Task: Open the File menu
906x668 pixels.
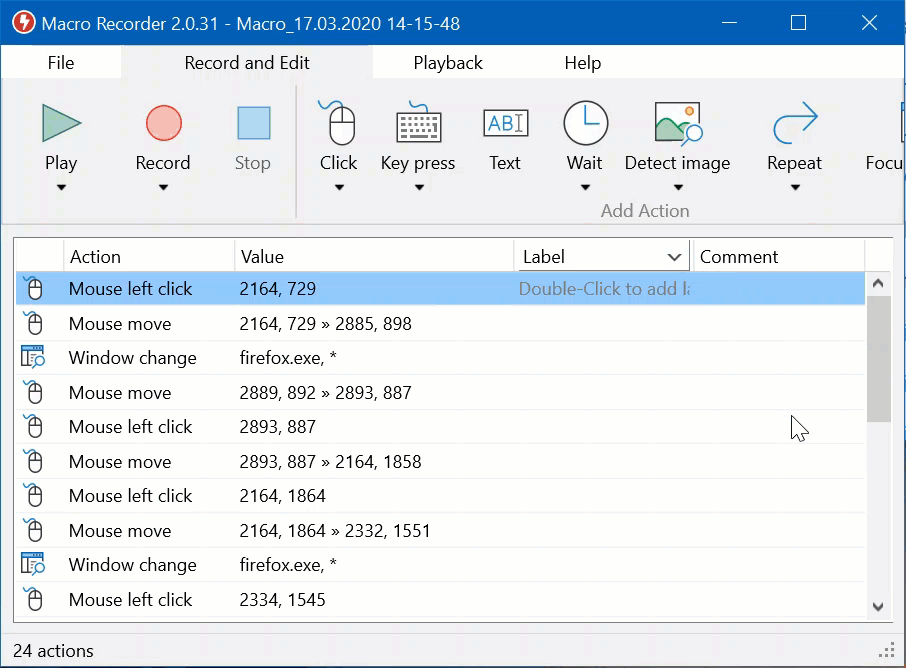Action: click(61, 63)
